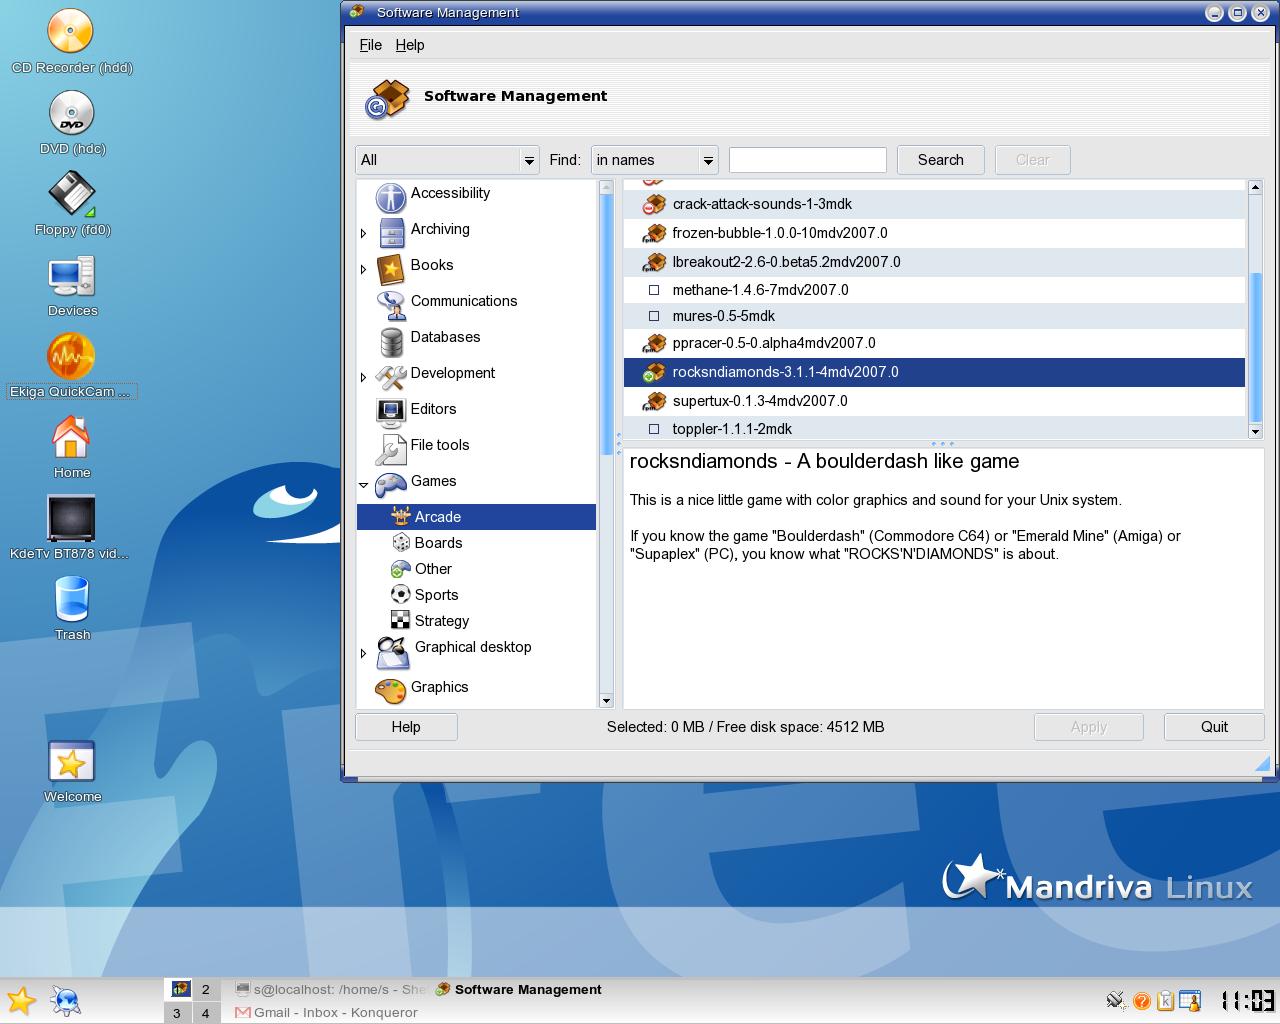Click the category tree scrollbar thumb

click(605, 323)
